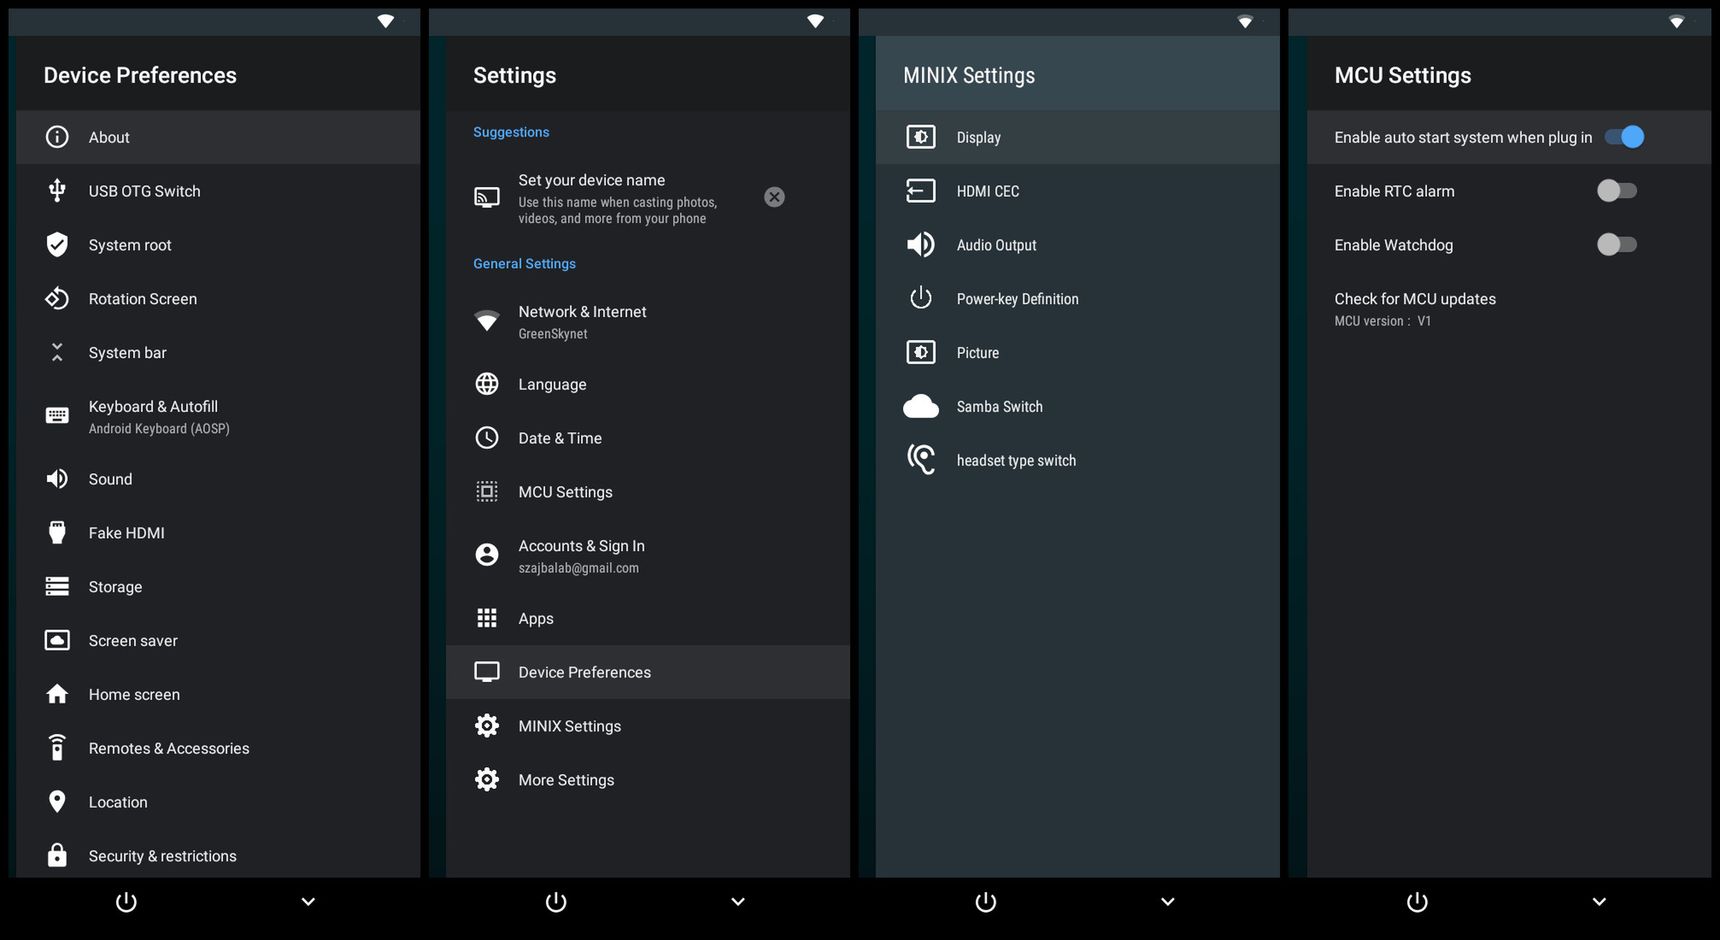Click down chevron below MINIX Settings panel
Screen dimensions: 1720x940
click(x=1168, y=902)
